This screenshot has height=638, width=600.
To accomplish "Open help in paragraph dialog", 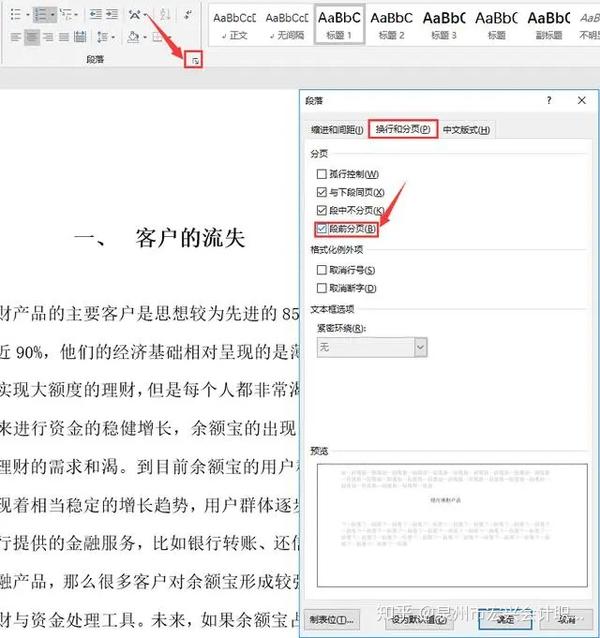I will pos(549,100).
